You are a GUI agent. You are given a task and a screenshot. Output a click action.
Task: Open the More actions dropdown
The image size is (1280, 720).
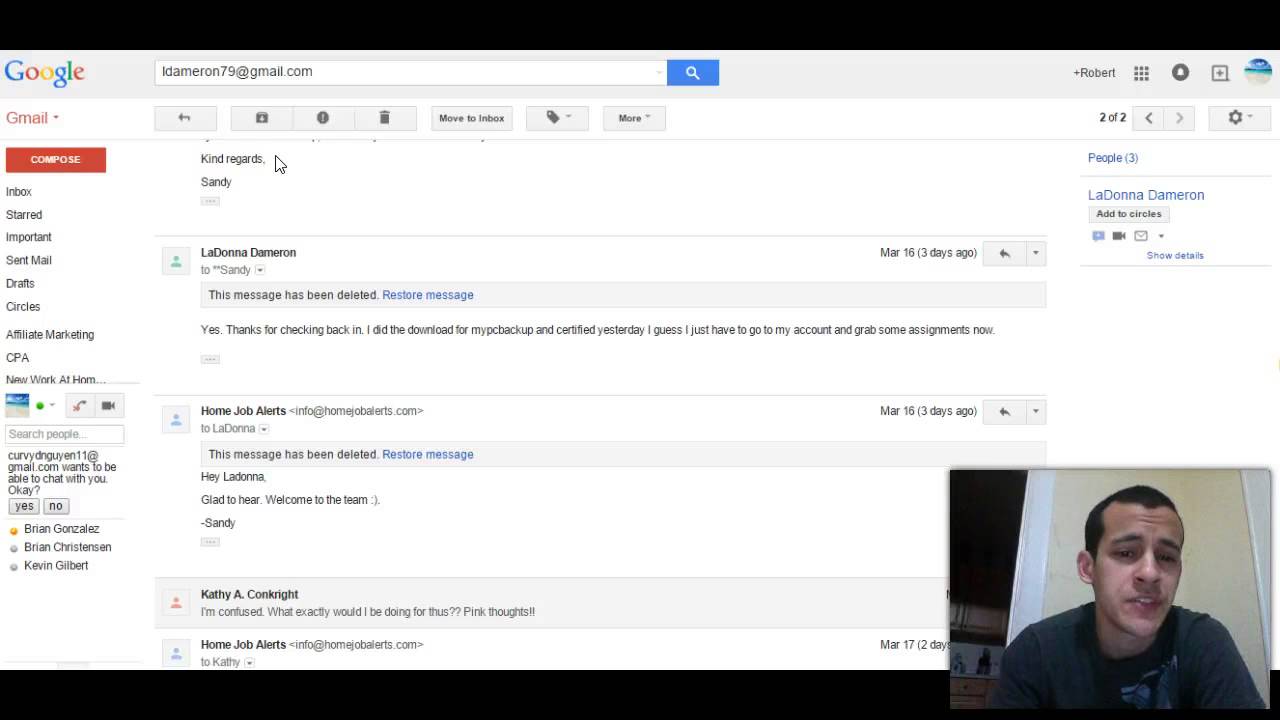point(634,118)
